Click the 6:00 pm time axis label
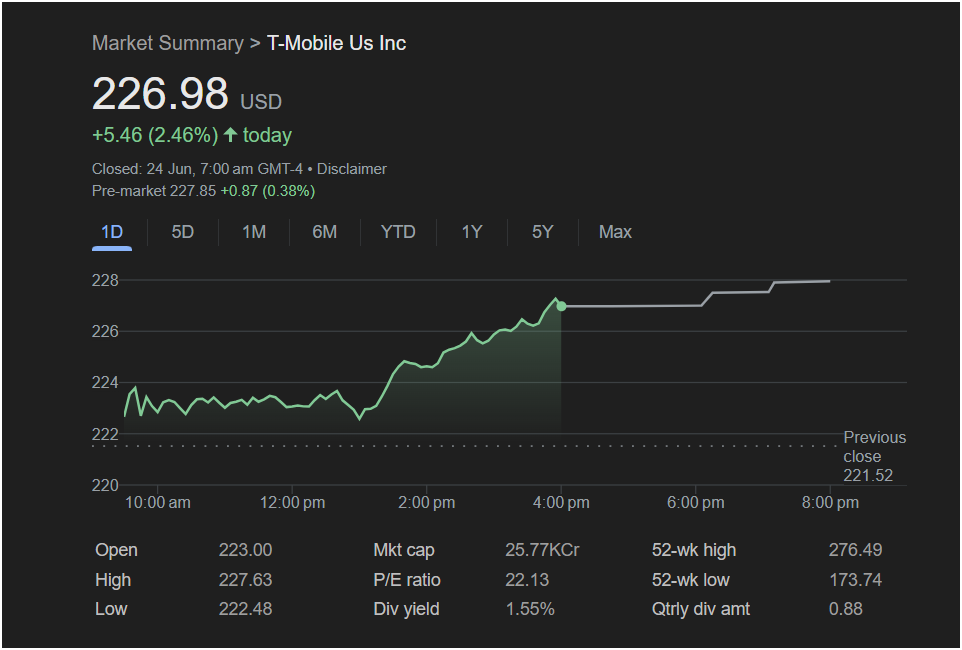Image resolution: width=962 pixels, height=650 pixels. pos(696,503)
